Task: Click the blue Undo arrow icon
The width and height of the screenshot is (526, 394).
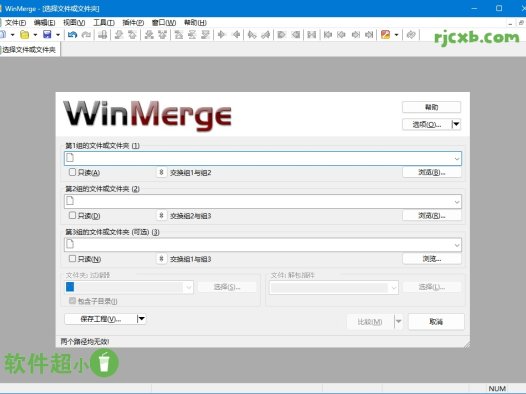Action: (x=72, y=35)
